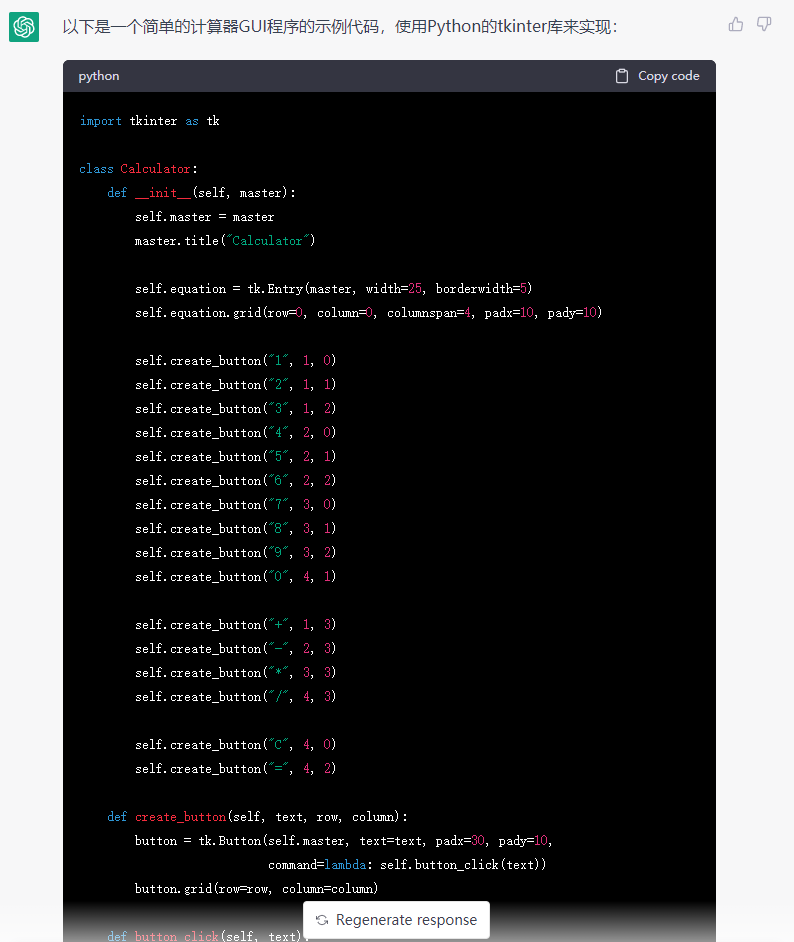This screenshot has height=942, width=794.
Task: Click the create_button("/", 4, 3) line
Action: coord(235,697)
